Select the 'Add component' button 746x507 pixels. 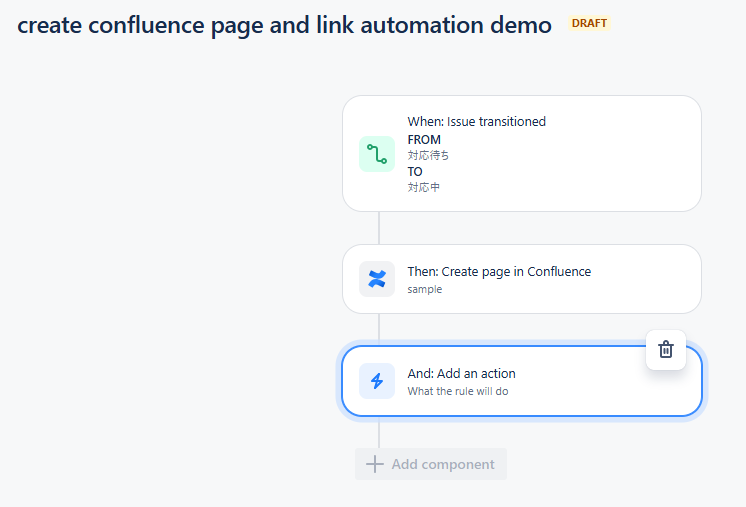pos(431,464)
